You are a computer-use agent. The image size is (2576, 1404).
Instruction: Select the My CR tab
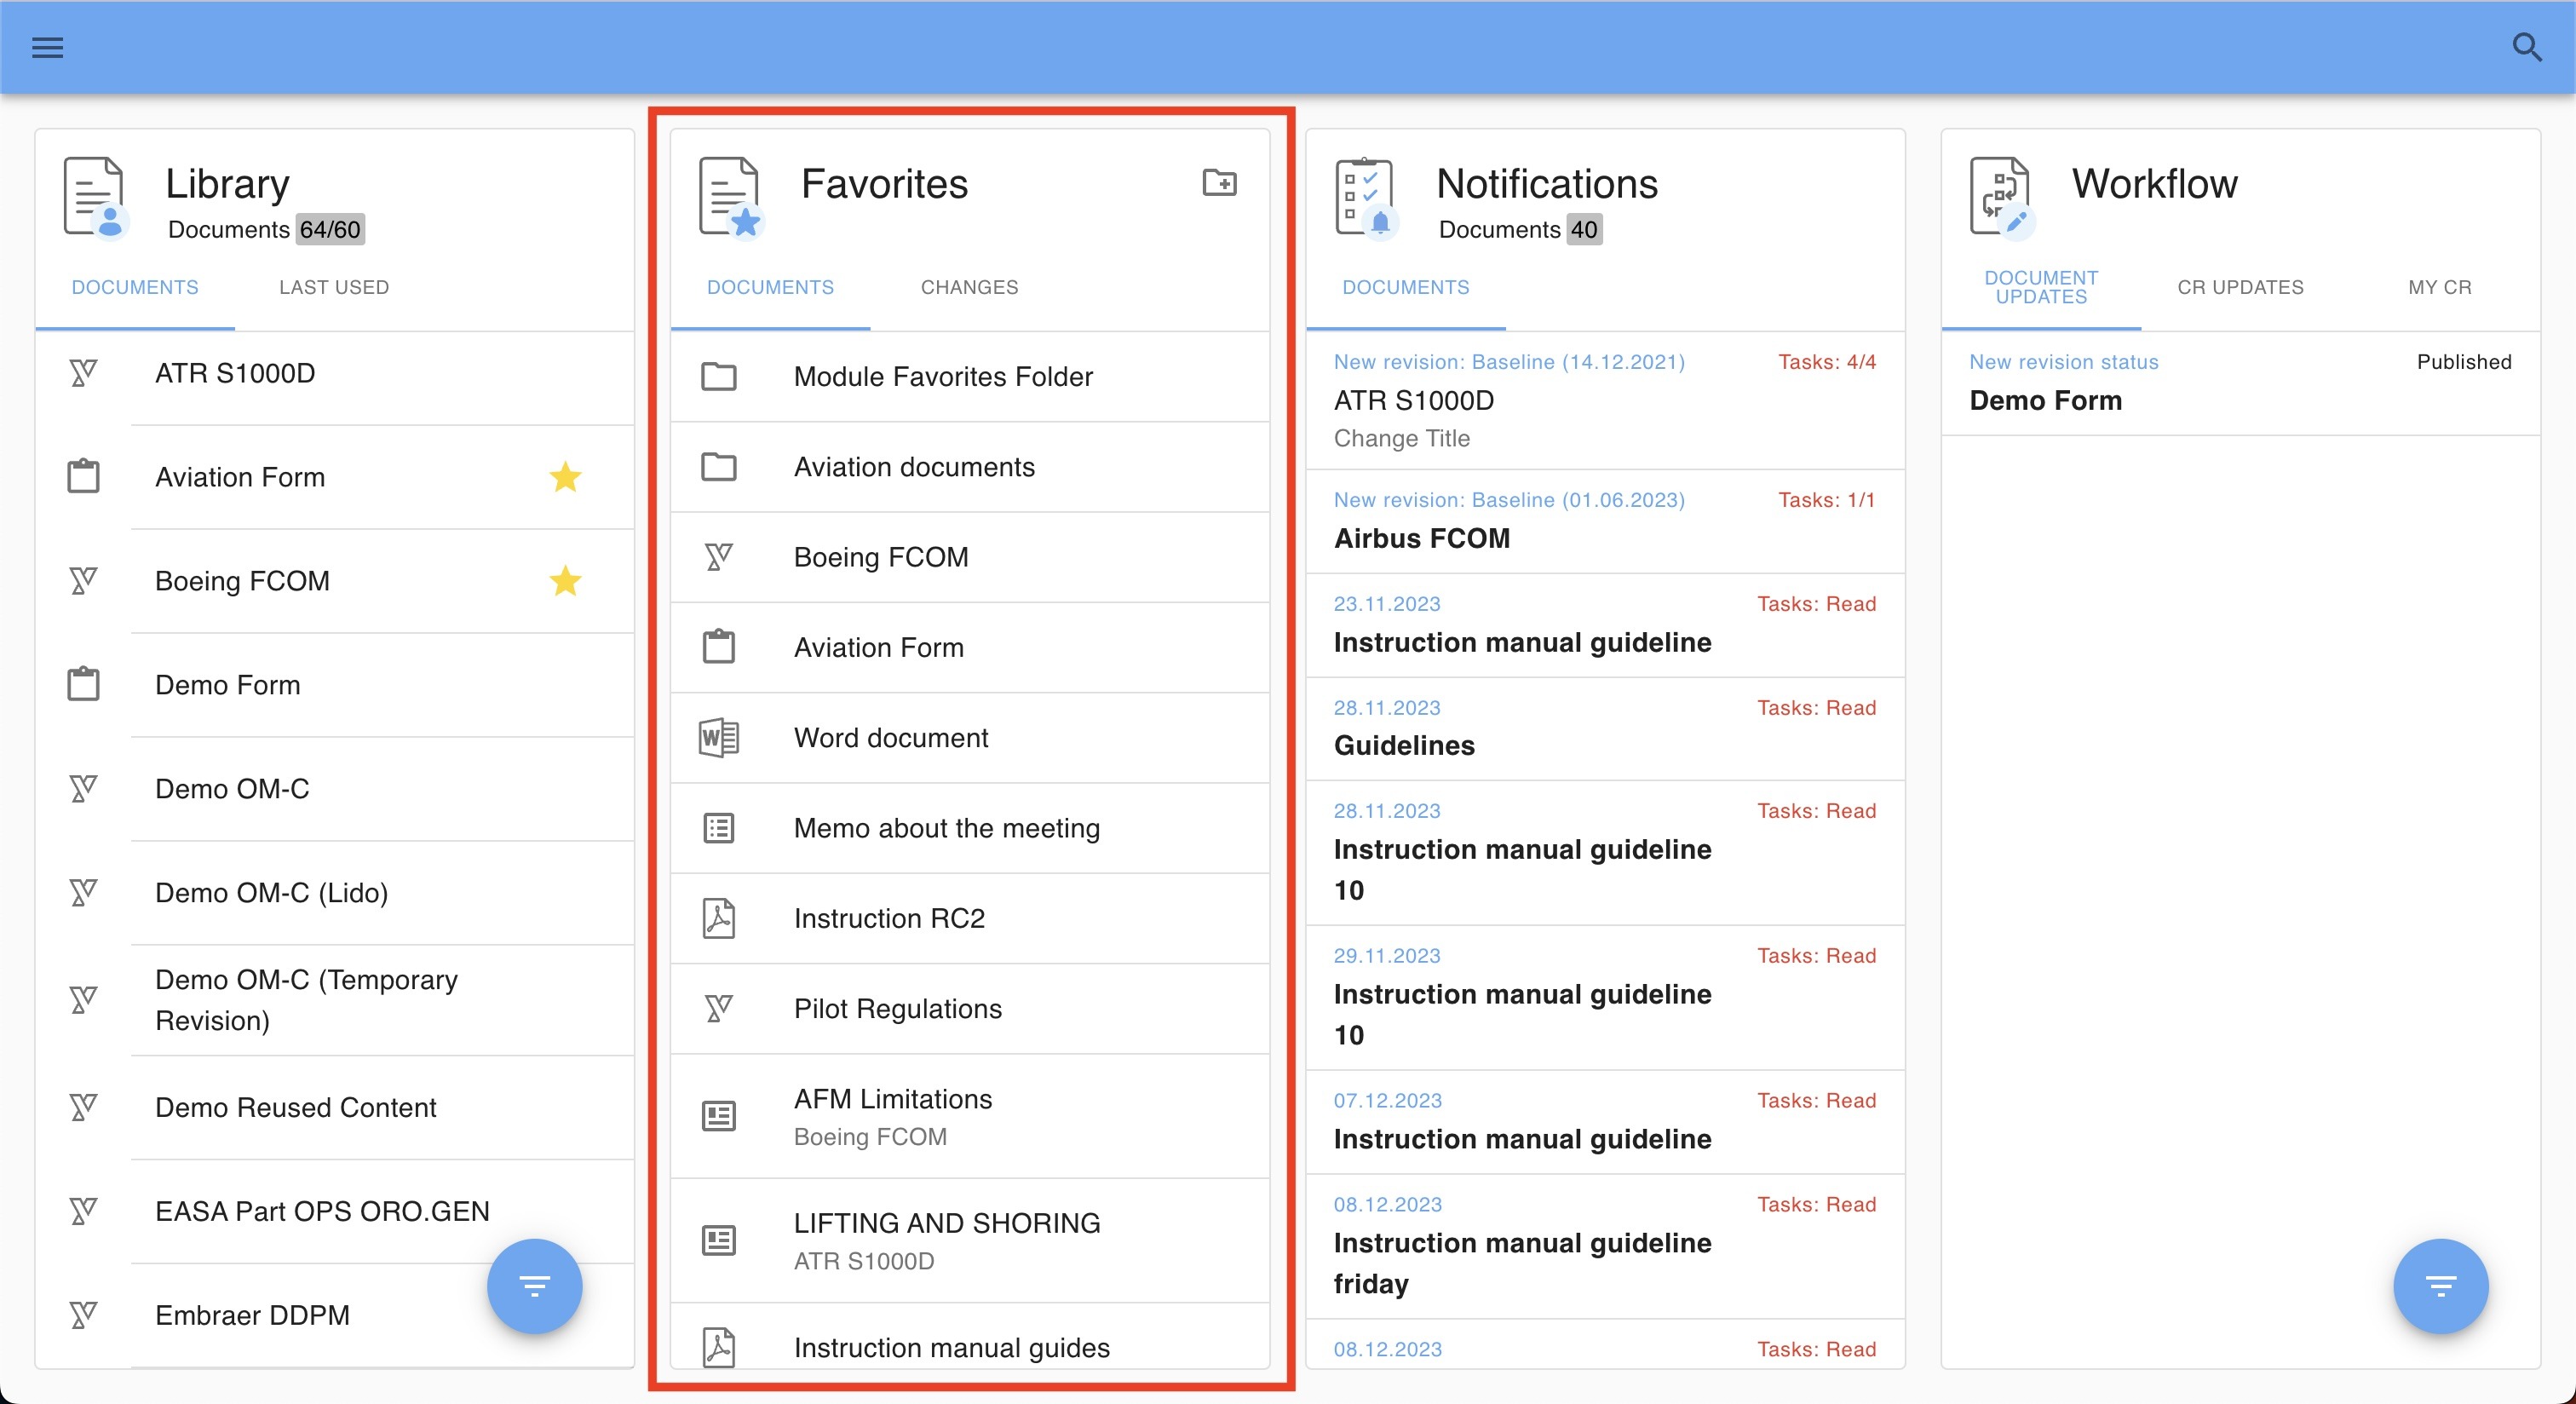point(2439,288)
